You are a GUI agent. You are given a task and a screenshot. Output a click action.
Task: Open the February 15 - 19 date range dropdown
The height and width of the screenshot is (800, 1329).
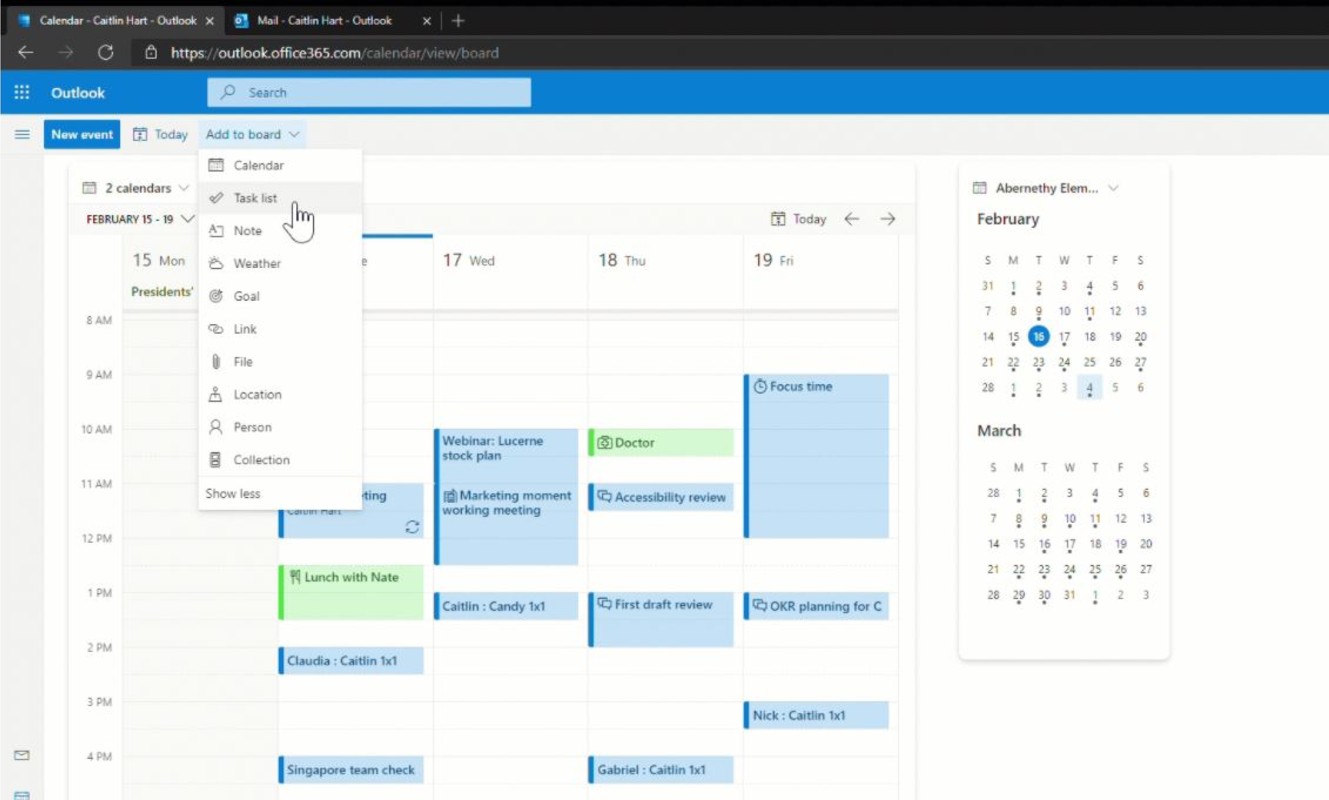coord(139,219)
